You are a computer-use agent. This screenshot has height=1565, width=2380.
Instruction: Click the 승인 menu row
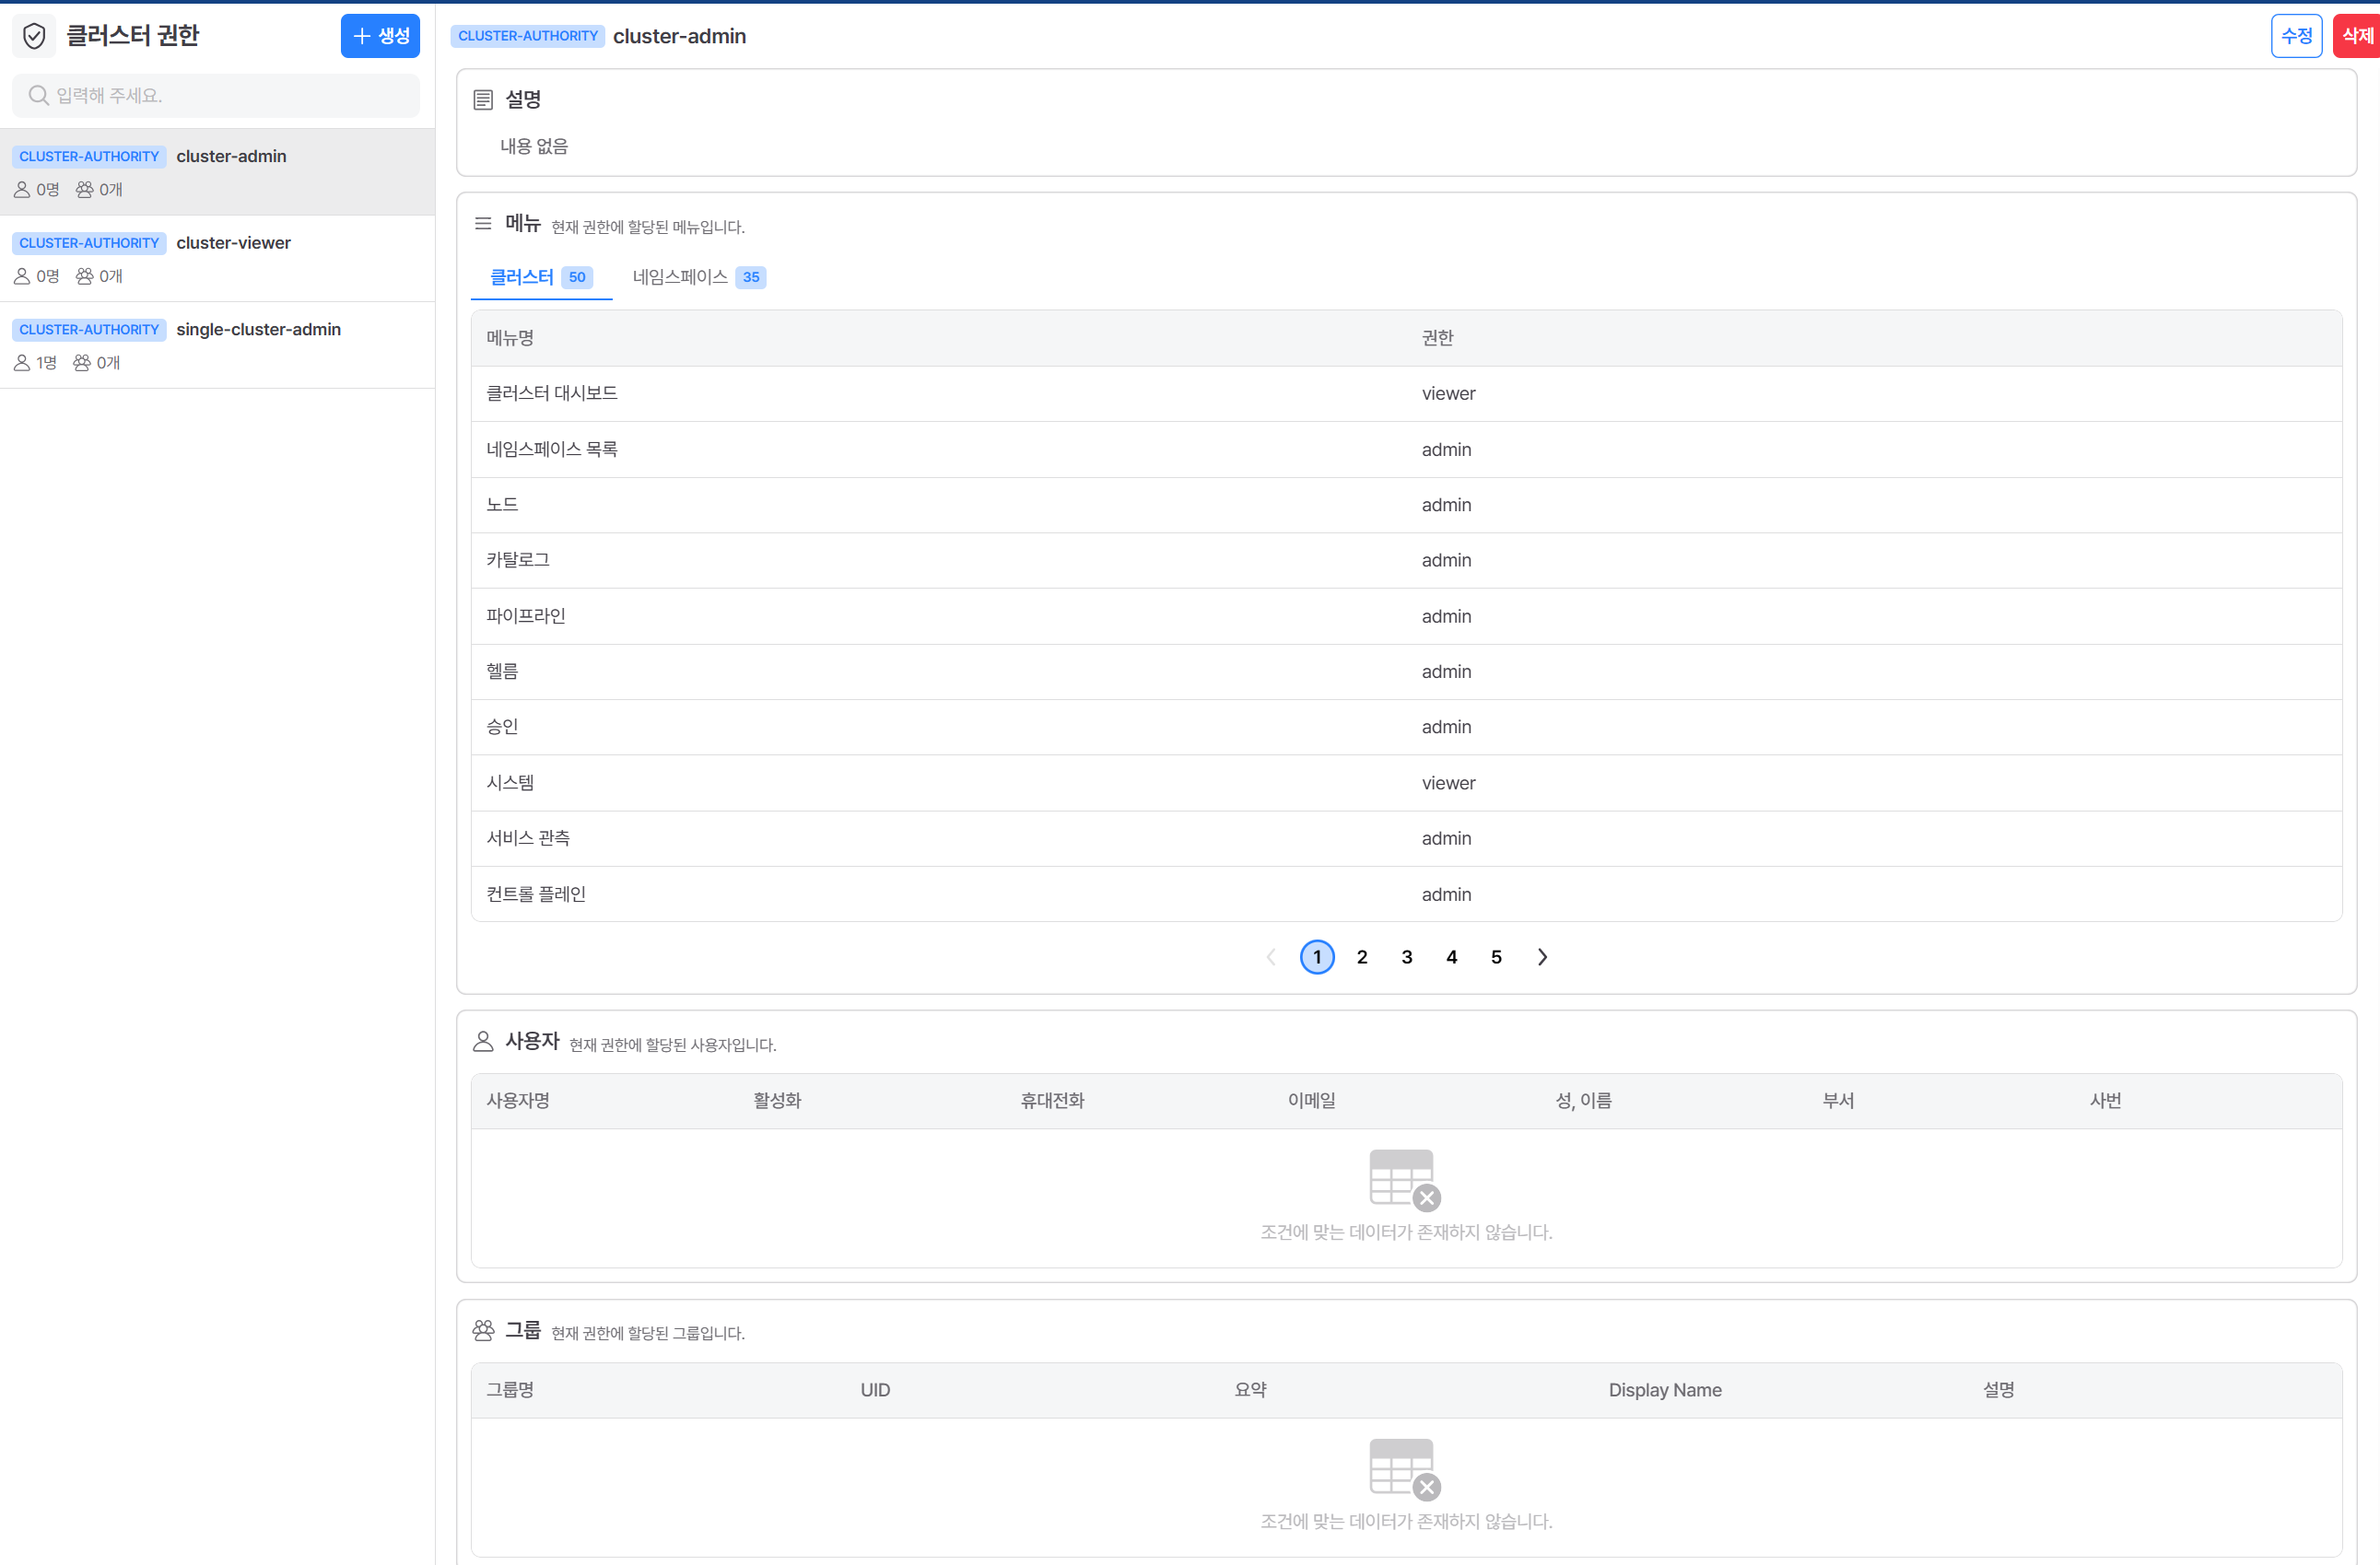coord(1406,727)
